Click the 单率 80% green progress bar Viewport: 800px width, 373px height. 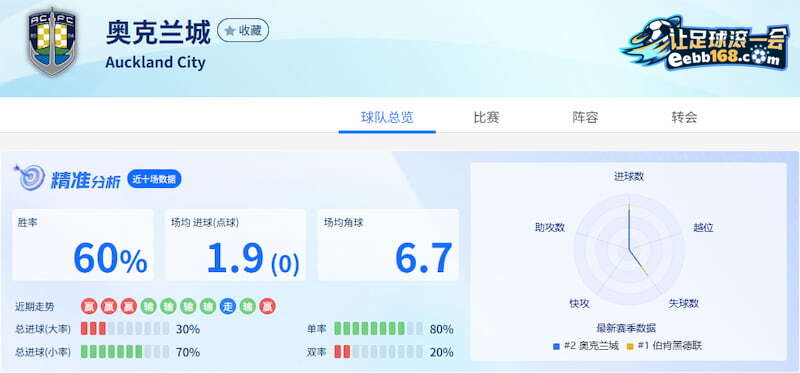[378, 329]
